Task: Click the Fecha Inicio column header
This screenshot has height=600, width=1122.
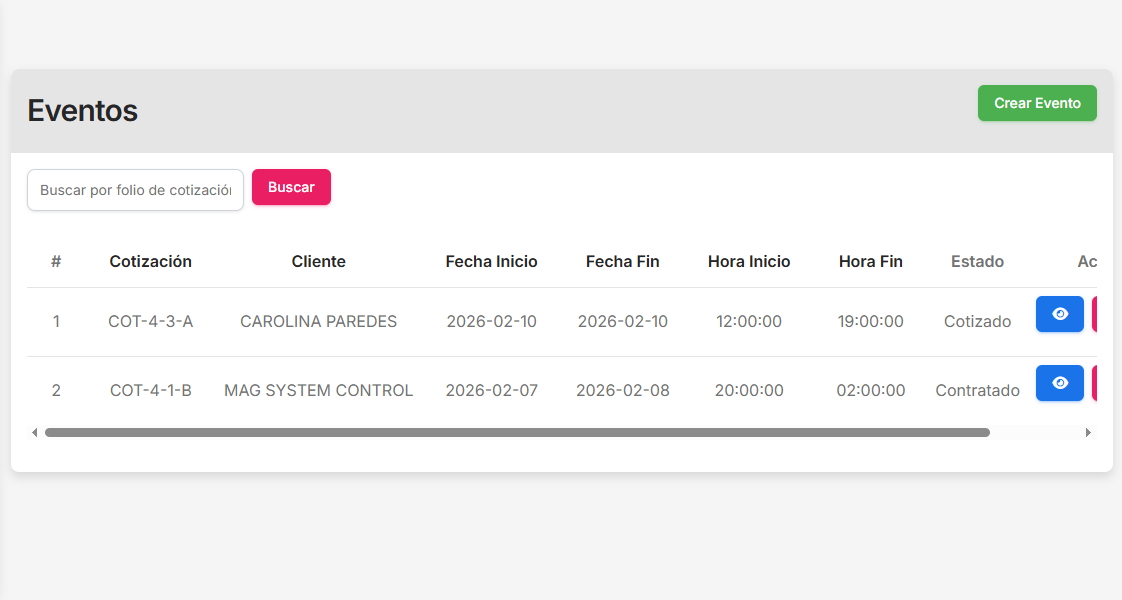Action: click(492, 262)
